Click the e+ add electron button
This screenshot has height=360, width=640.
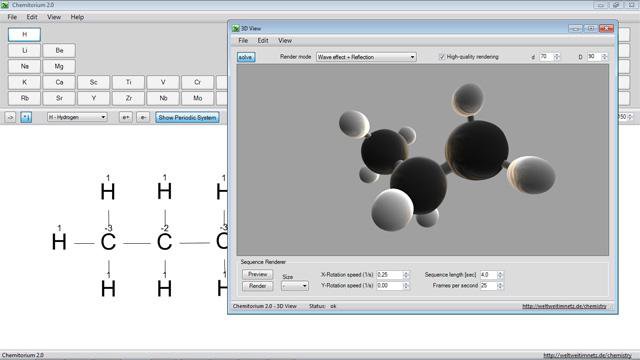[126, 118]
